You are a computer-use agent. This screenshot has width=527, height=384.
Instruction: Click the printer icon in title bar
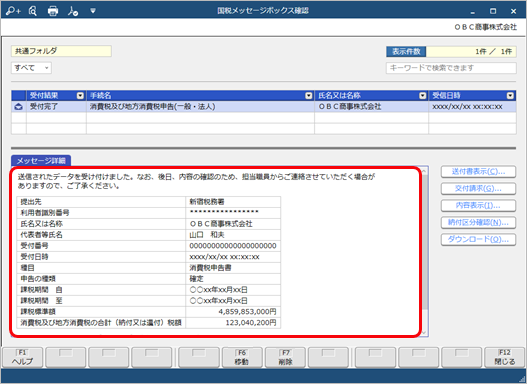(53, 11)
